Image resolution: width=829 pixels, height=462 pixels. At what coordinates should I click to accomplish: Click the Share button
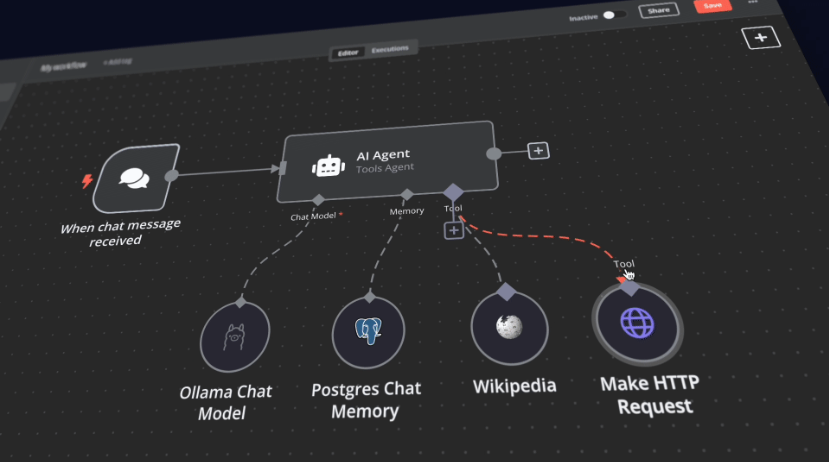click(658, 10)
